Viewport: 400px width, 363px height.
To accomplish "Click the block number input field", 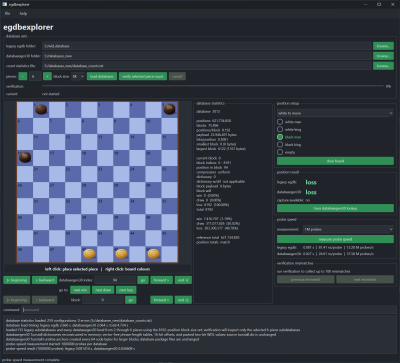I will 103,300.
